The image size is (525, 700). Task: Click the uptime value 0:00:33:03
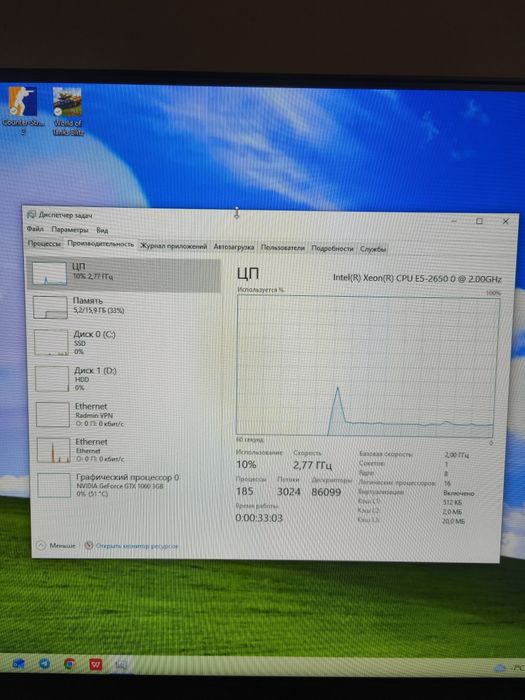click(x=259, y=518)
